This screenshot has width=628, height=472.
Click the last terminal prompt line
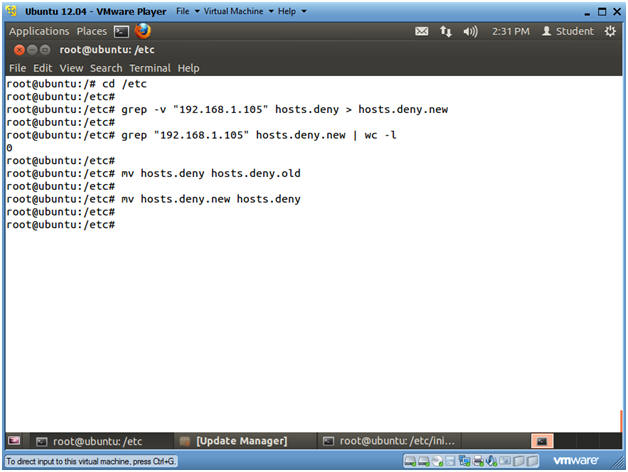(x=60, y=225)
